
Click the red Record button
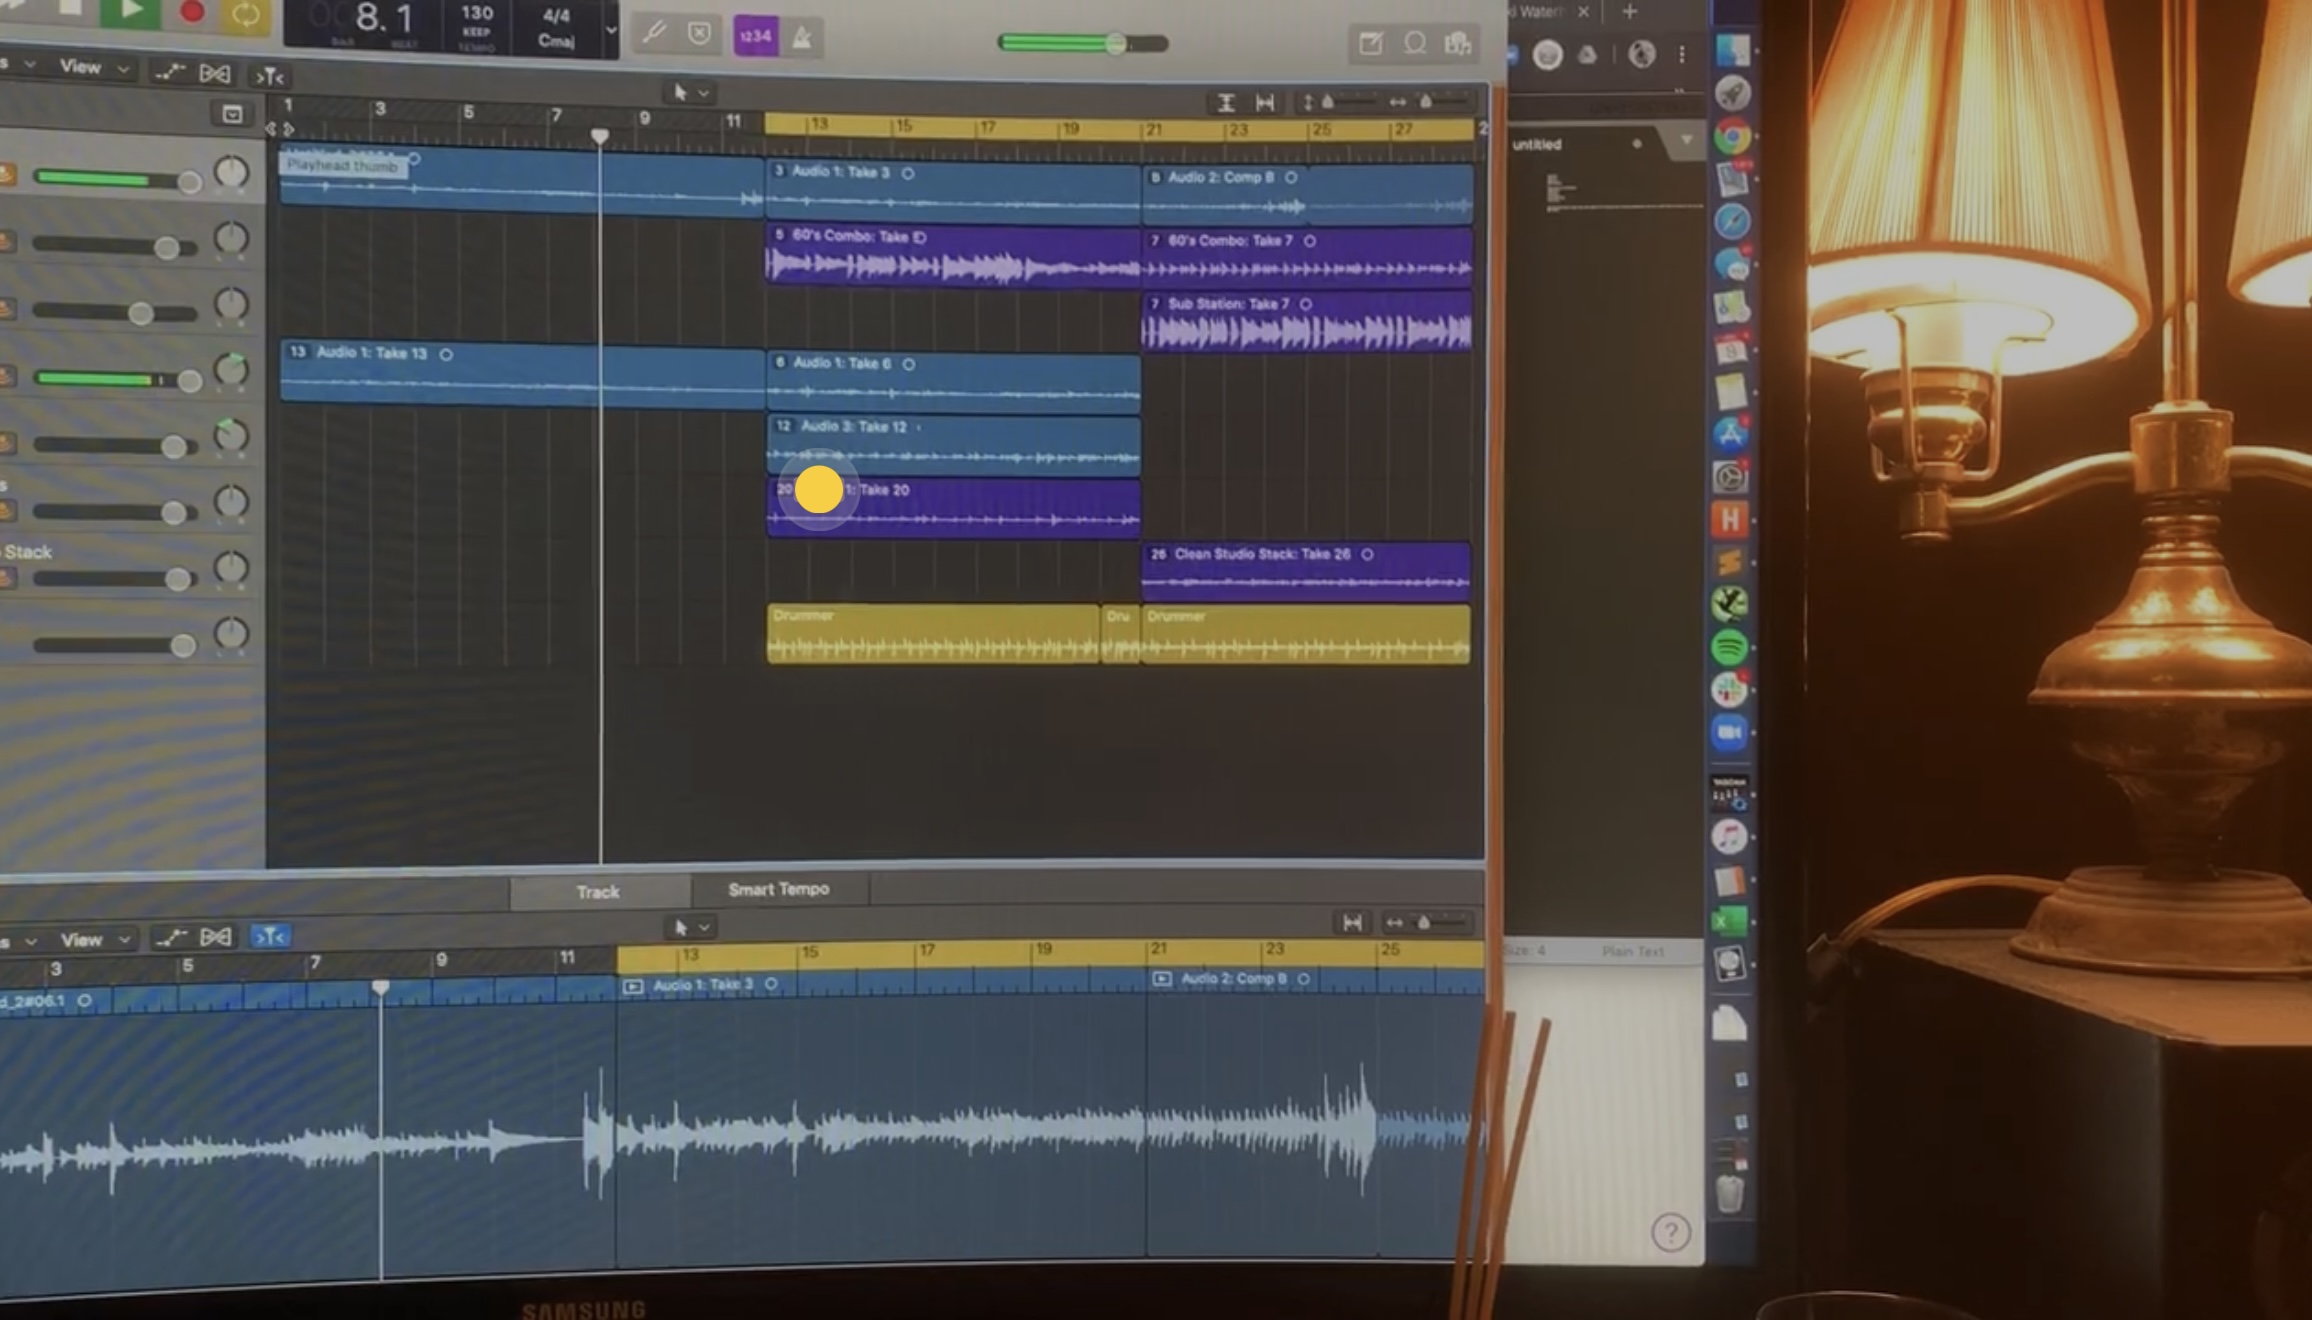click(x=191, y=13)
